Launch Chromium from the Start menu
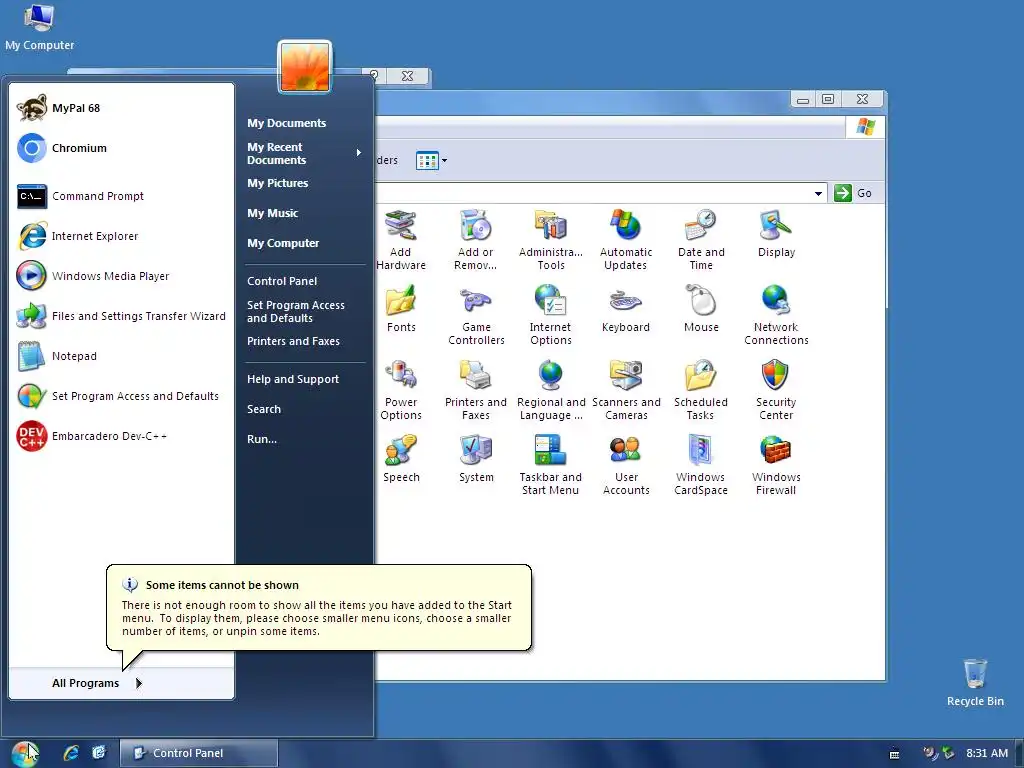The width and height of the screenshot is (1024, 768). coord(122,148)
